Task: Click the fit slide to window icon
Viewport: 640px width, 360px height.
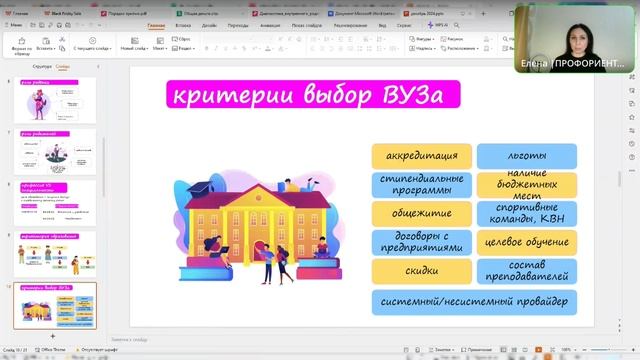Action: pyautogui.click(x=552, y=350)
